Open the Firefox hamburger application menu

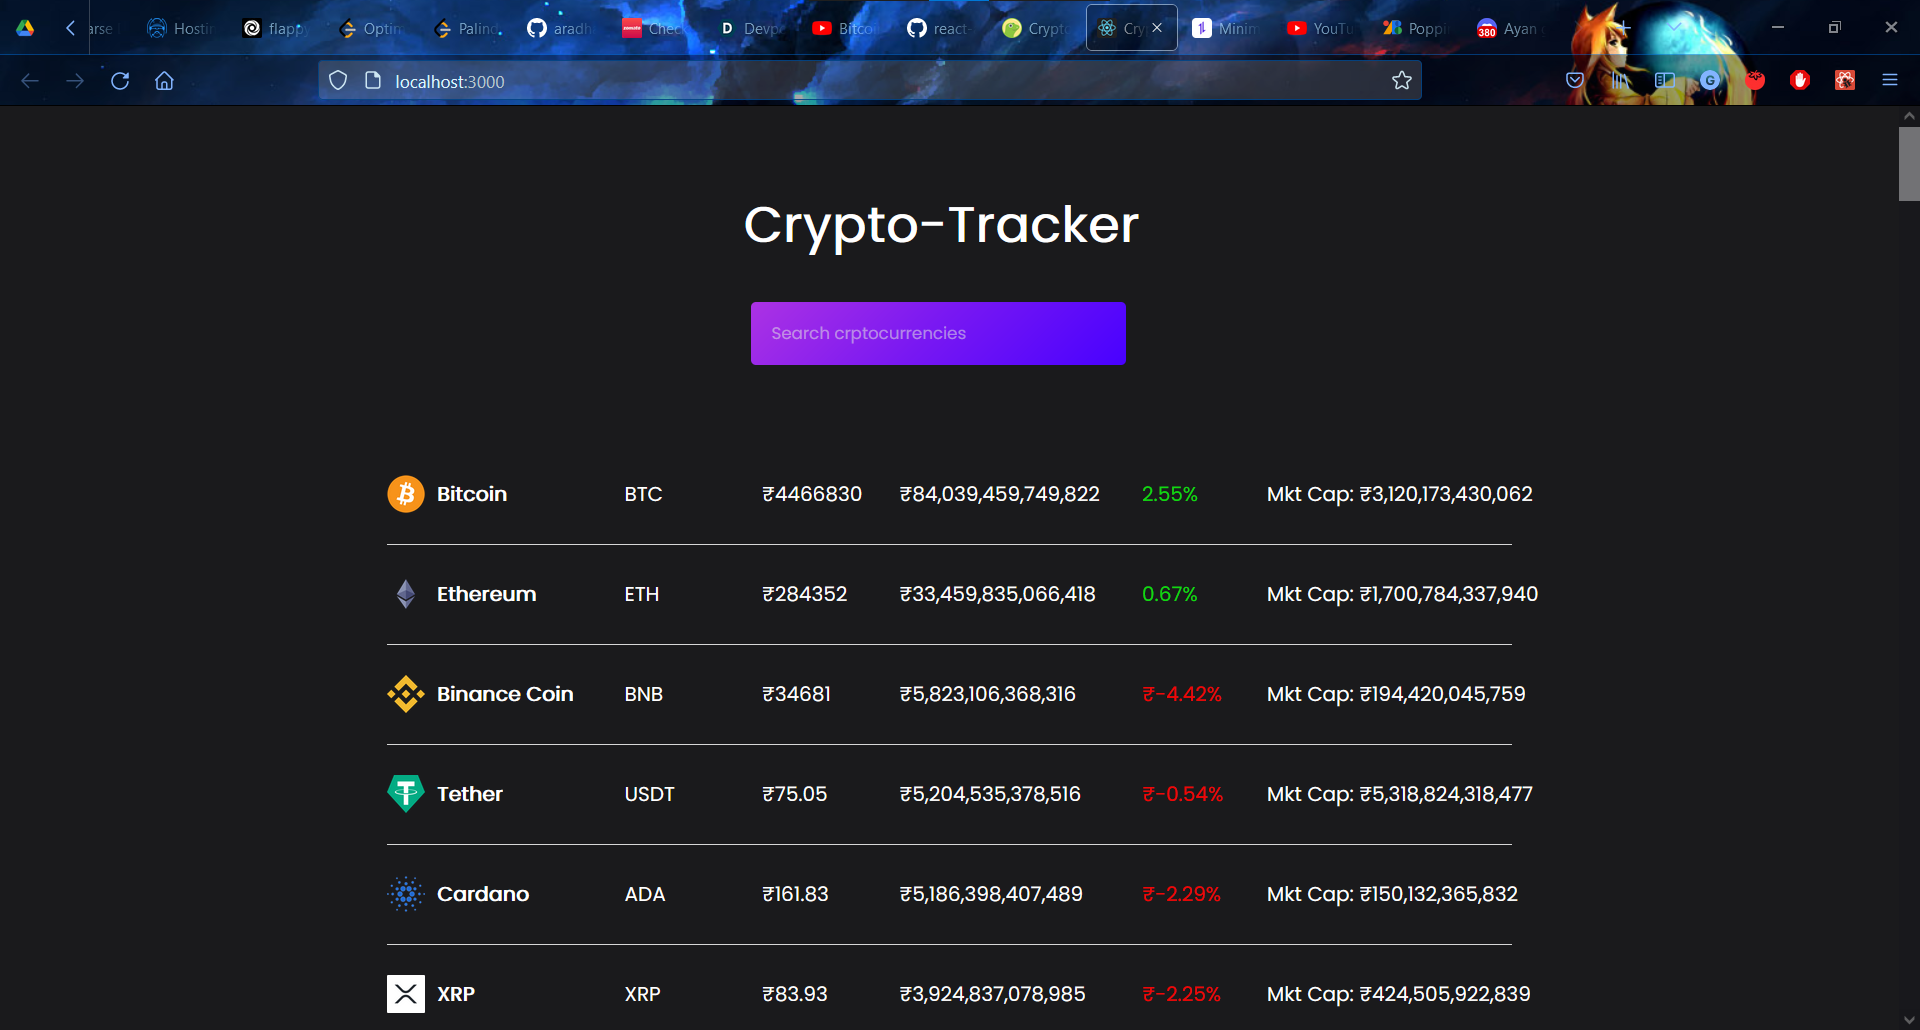pyautogui.click(x=1890, y=81)
